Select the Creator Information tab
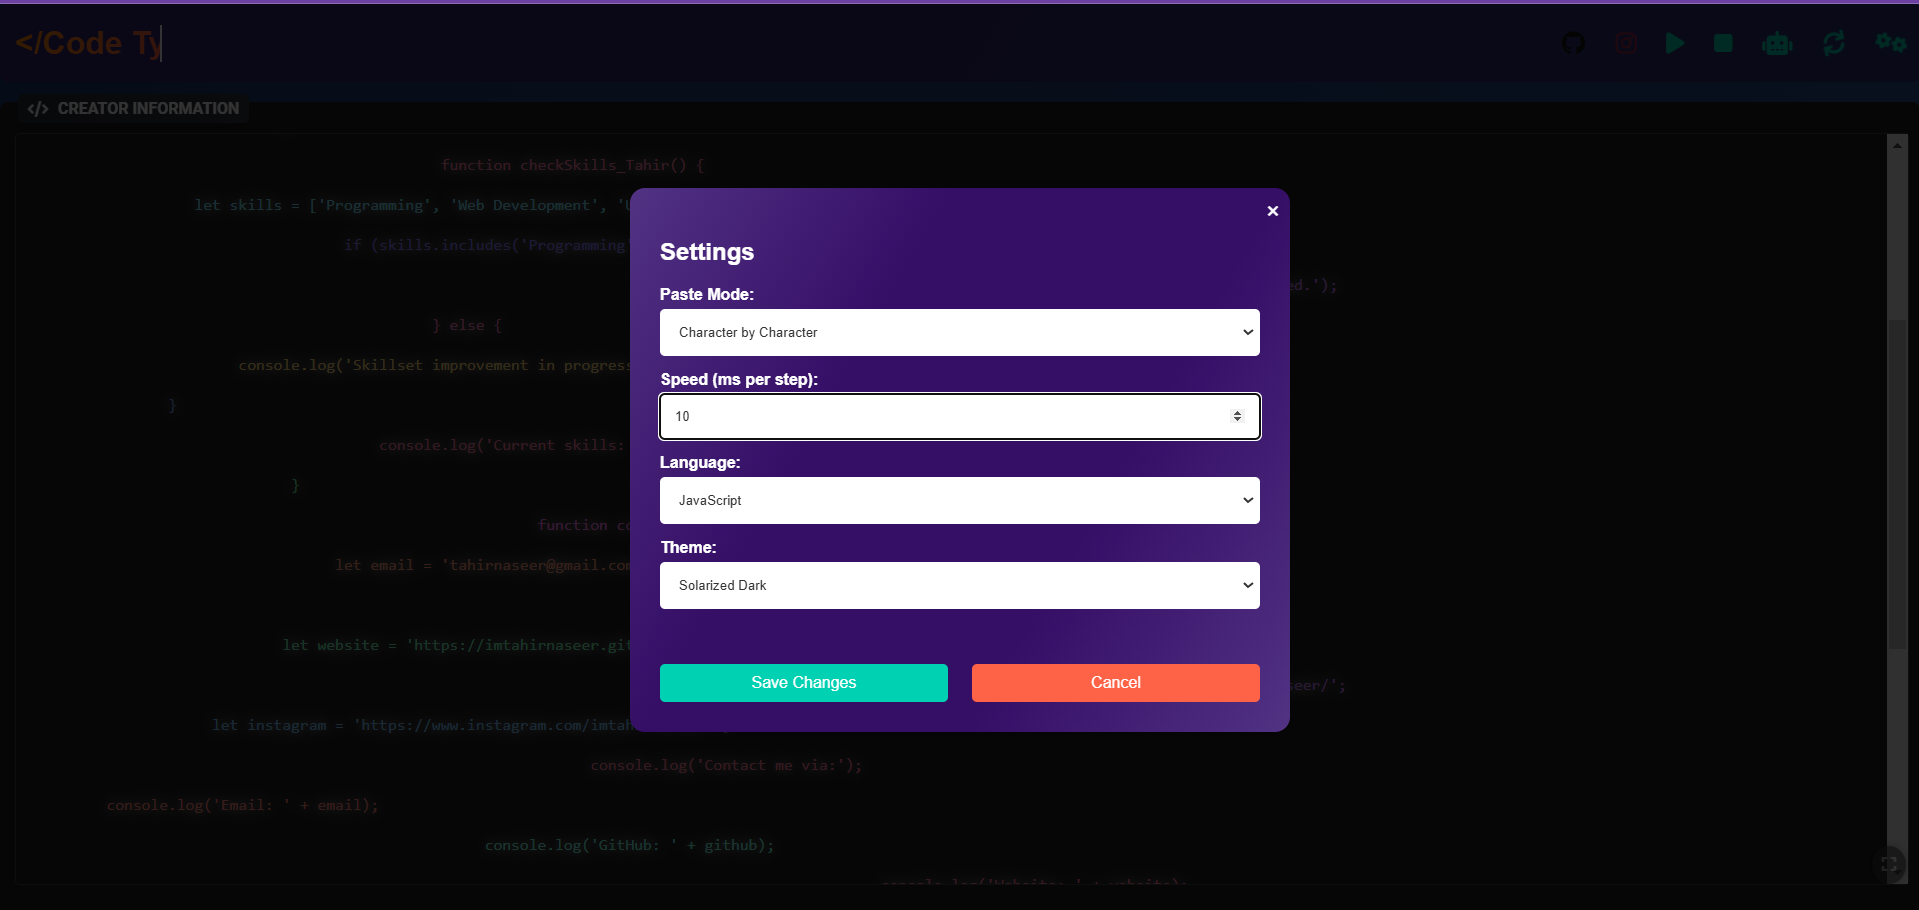Viewport: 1919px width, 910px height. (134, 108)
